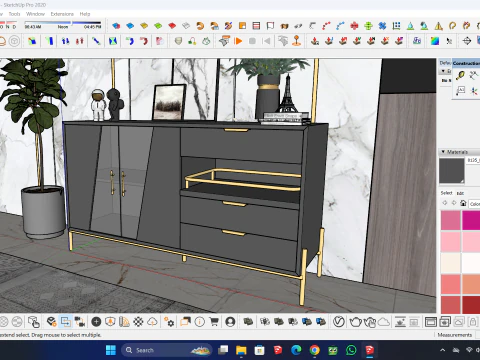Switch to the Select tab in Materials
The height and width of the screenshot is (360, 480).
click(446, 193)
